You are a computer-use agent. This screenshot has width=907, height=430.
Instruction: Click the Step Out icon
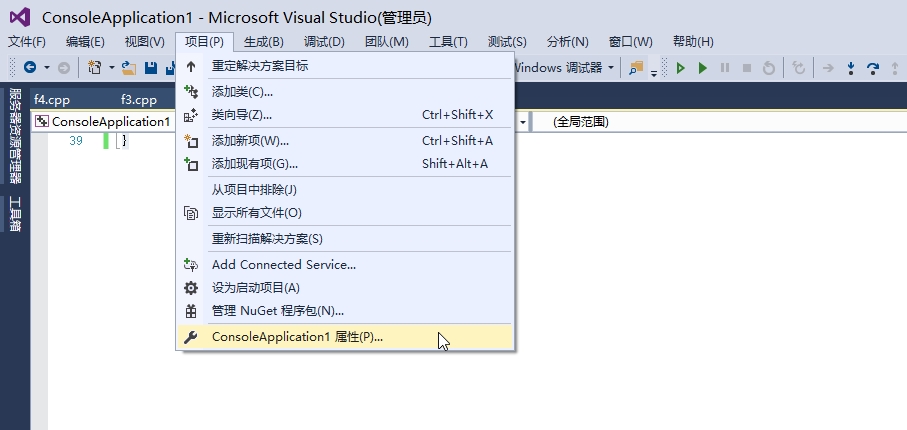[x=895, y=68]
